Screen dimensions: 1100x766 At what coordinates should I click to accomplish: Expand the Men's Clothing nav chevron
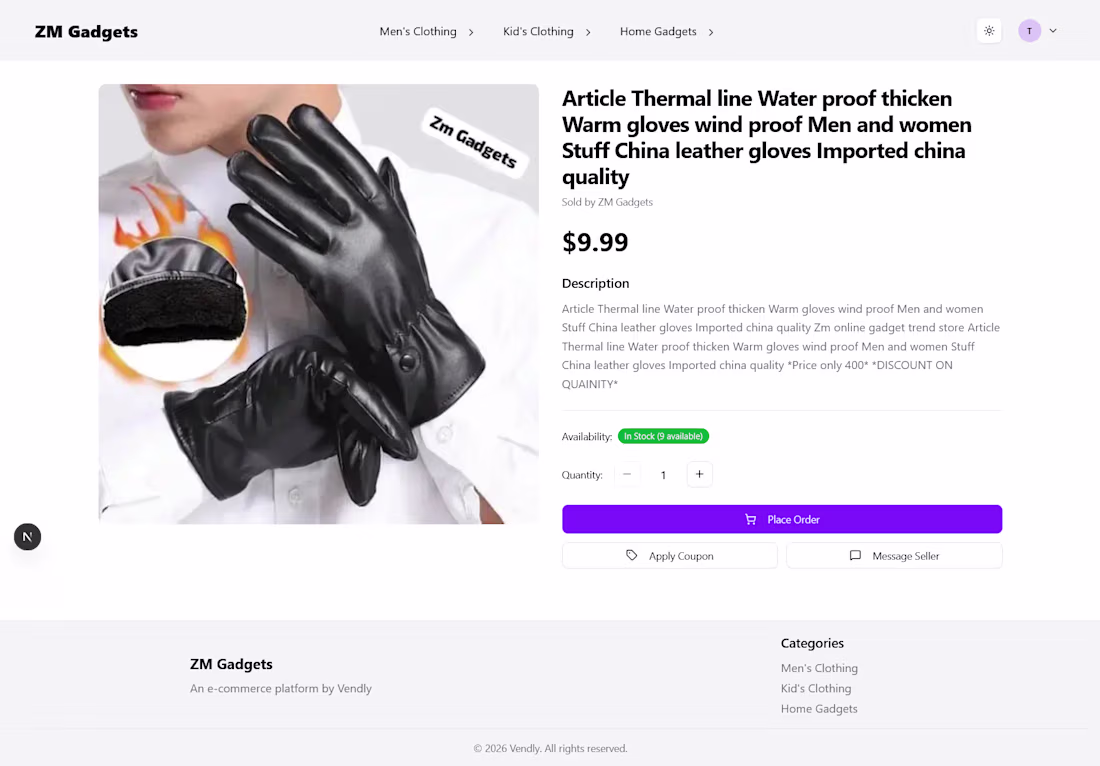pos(471,32)
